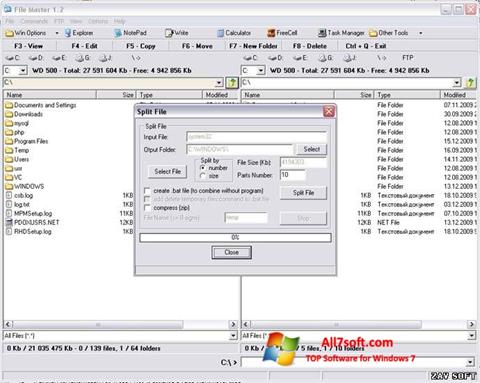
Task: Click F6 - Move button
Action: pos(197,46)
